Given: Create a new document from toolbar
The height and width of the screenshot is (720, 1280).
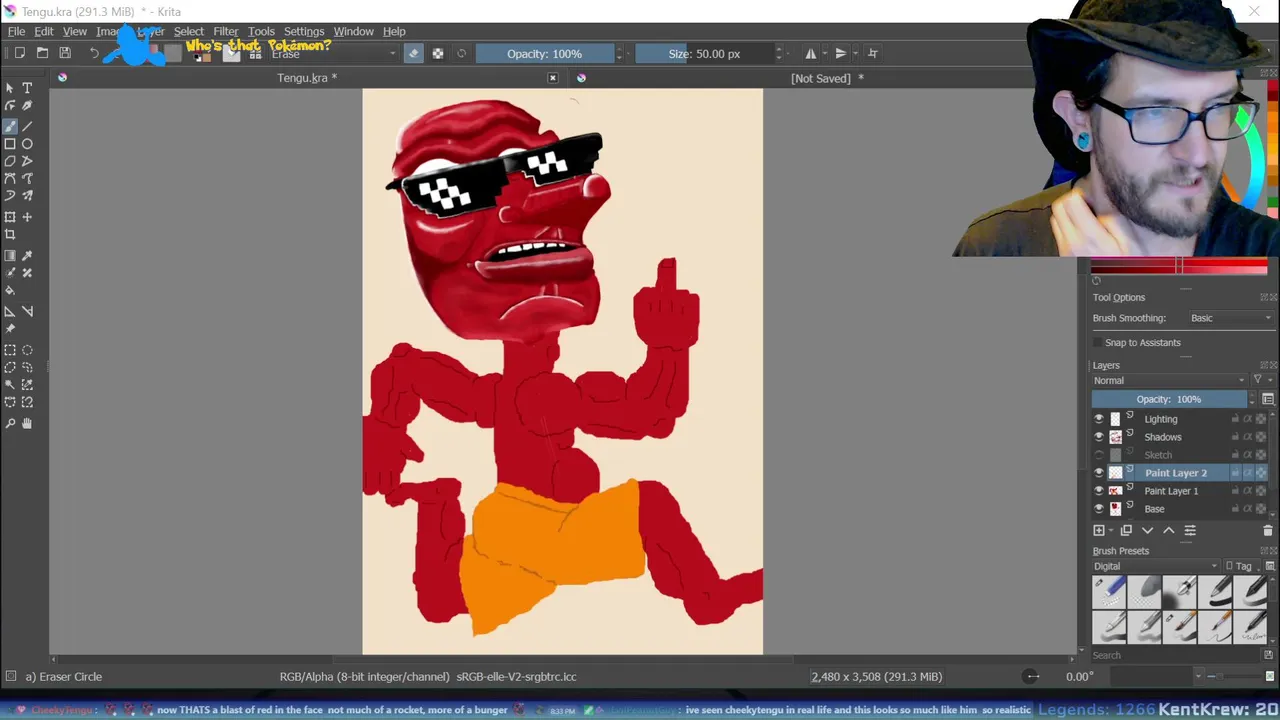Looking at the screenshot, I should click(19, 53).
